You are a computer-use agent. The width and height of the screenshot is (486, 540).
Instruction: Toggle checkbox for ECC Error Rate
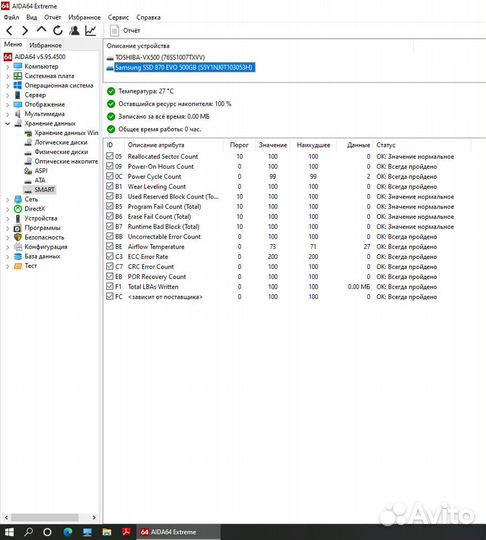[x=110, y=256]
